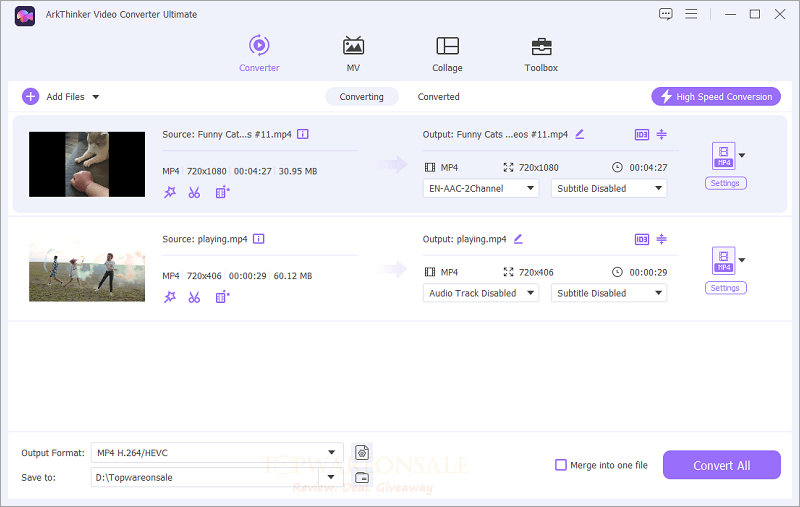The height and width of the screenshot is (507, 800).
Task: Click the 720x406 output resolution
Action: tap(536, 272)
